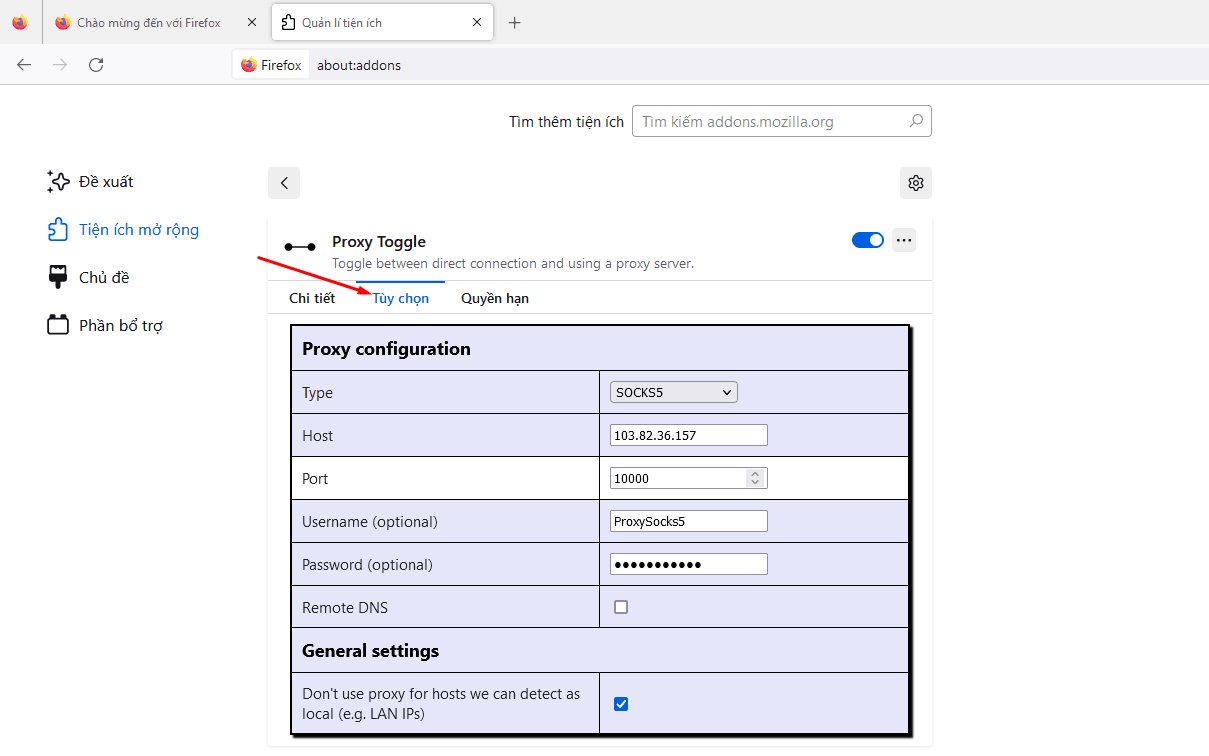The image size is (1209, 756).
Task: Click the Username field with ProxySocks5
Action: pos(689,521)
